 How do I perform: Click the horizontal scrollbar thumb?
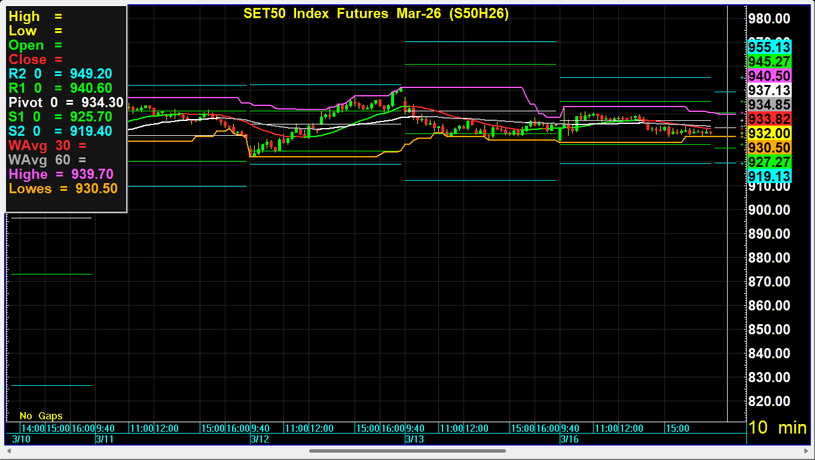pyautogui.click(x=407, y=451)
